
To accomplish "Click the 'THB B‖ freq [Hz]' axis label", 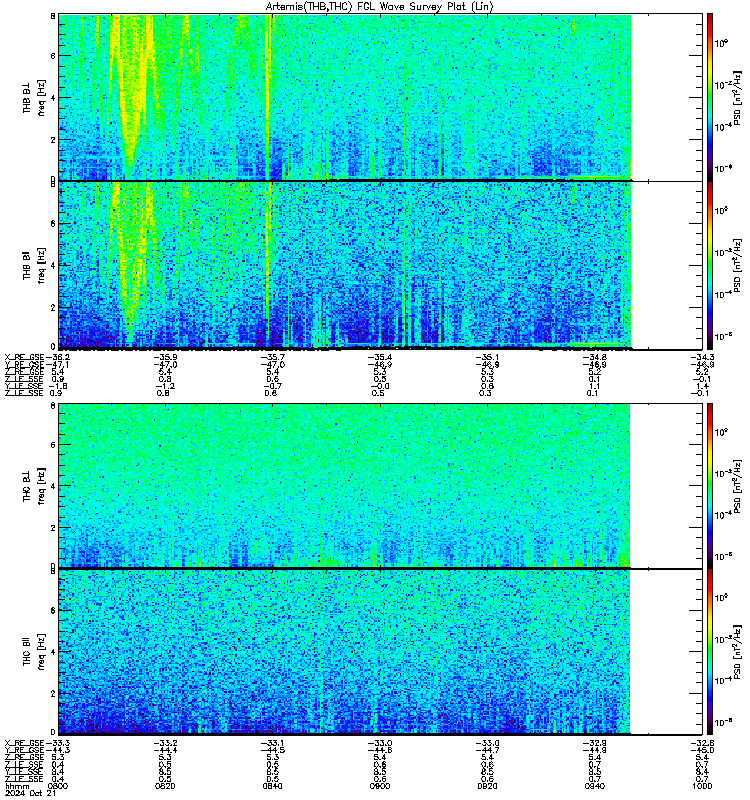I will pyautogui.click(x=34, y=265).
